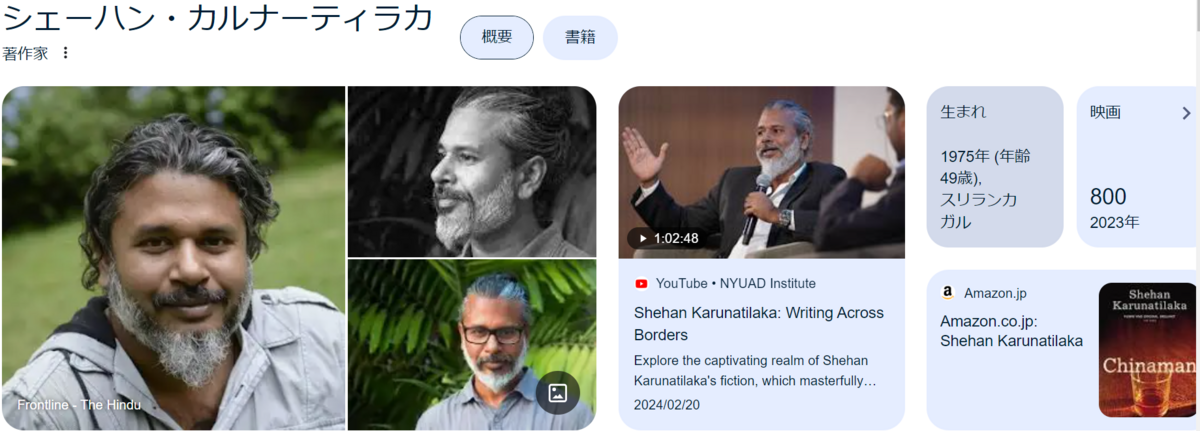Click the 生まれ birth info card
This screenshot has width=1200, height=431.
[x=995, y=167]
